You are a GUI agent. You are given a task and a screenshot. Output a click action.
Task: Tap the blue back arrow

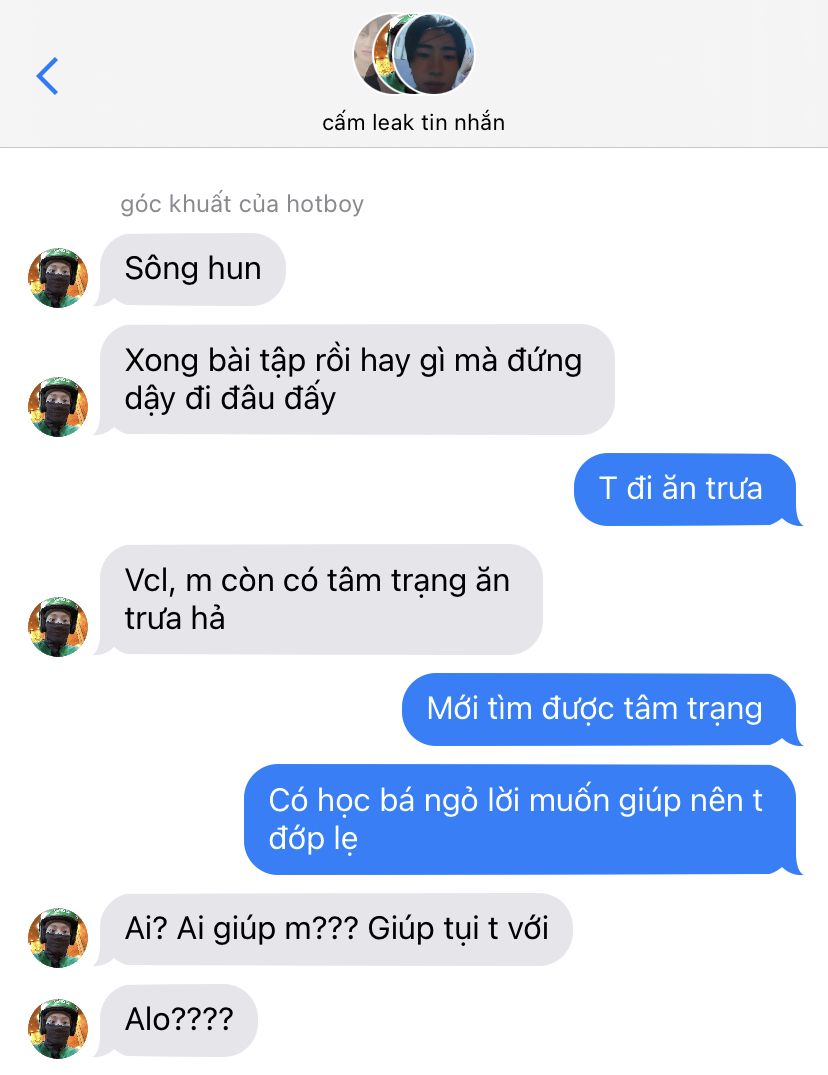(x=47, y=75)
